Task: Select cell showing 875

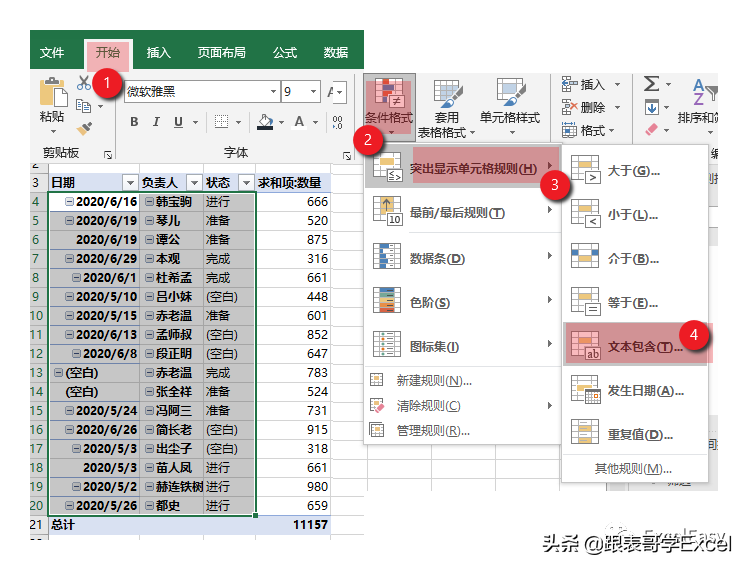Action: pyautogui.click(x=293, y=239)
